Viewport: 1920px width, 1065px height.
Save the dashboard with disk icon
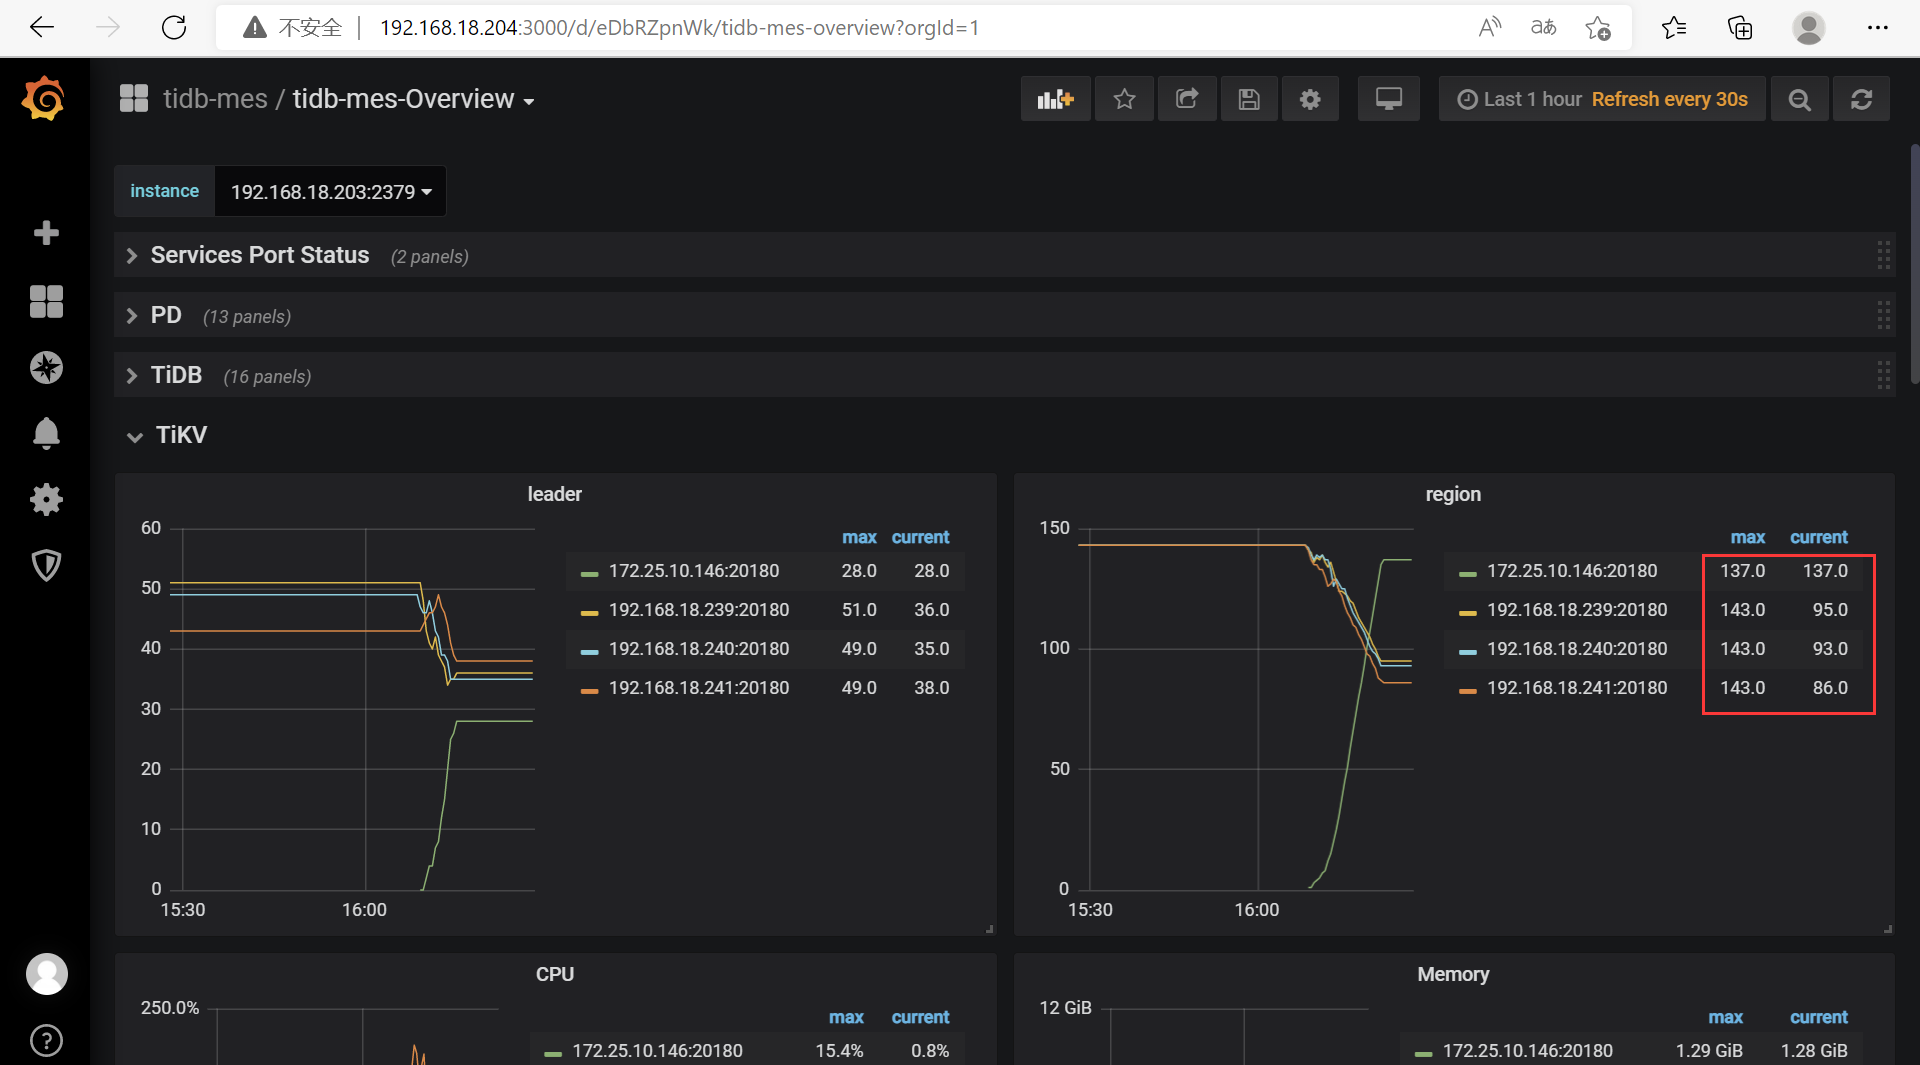[x=1248, y=99]
